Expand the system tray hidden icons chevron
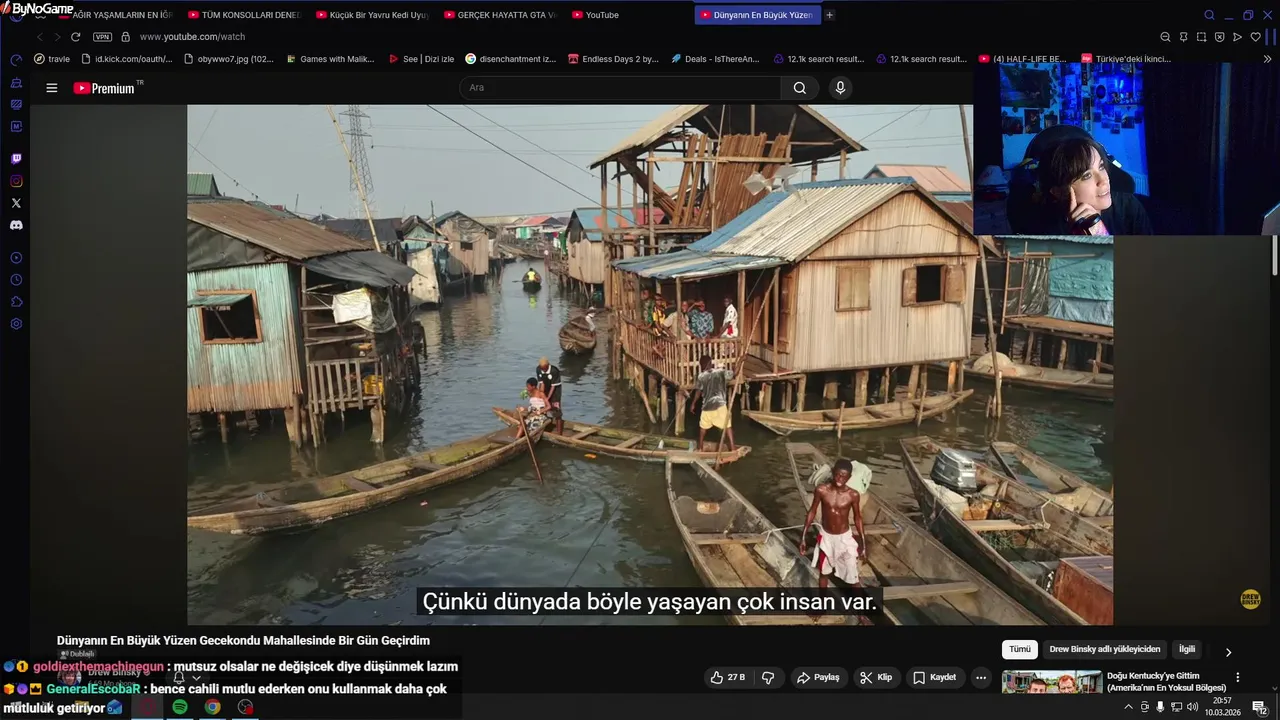The height and width of the screenshot is (720, 1280). pyautogui.click(x=1129, y=707)
